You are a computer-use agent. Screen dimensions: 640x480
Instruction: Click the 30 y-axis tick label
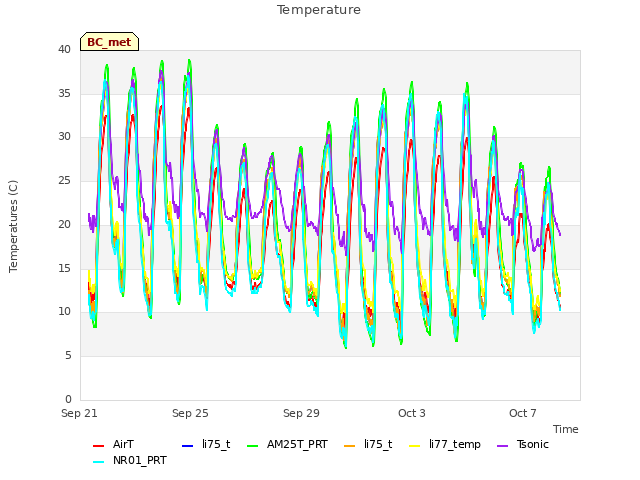coord(64,137)
